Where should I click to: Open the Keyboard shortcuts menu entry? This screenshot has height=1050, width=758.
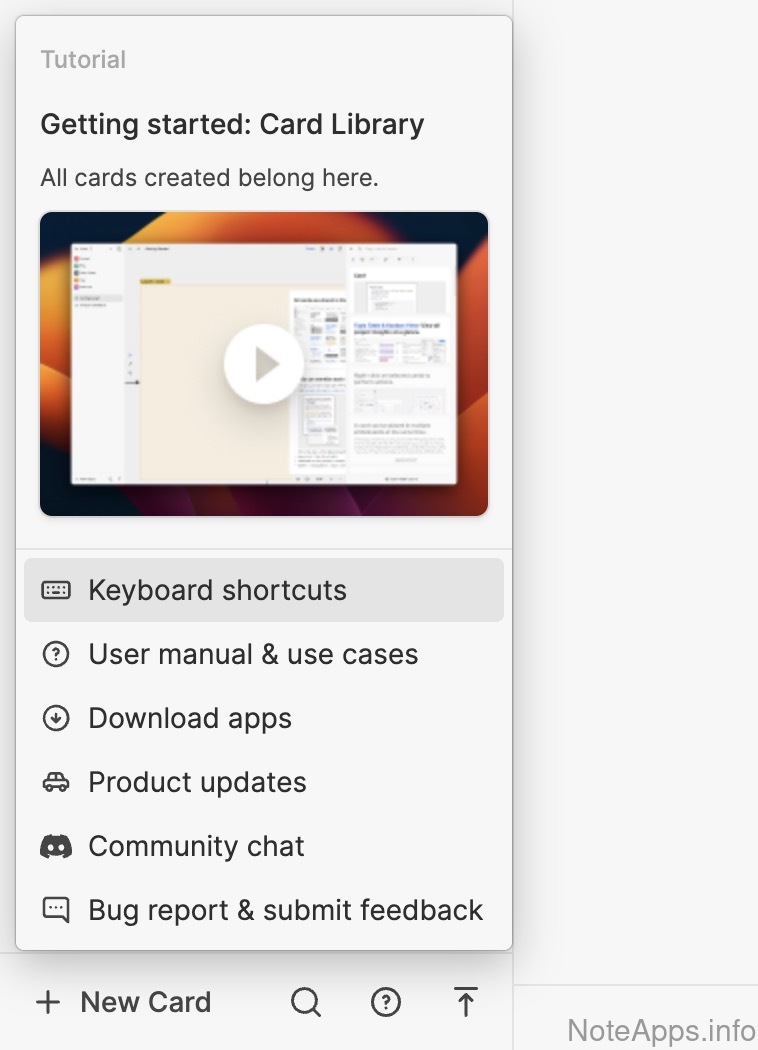217,590
